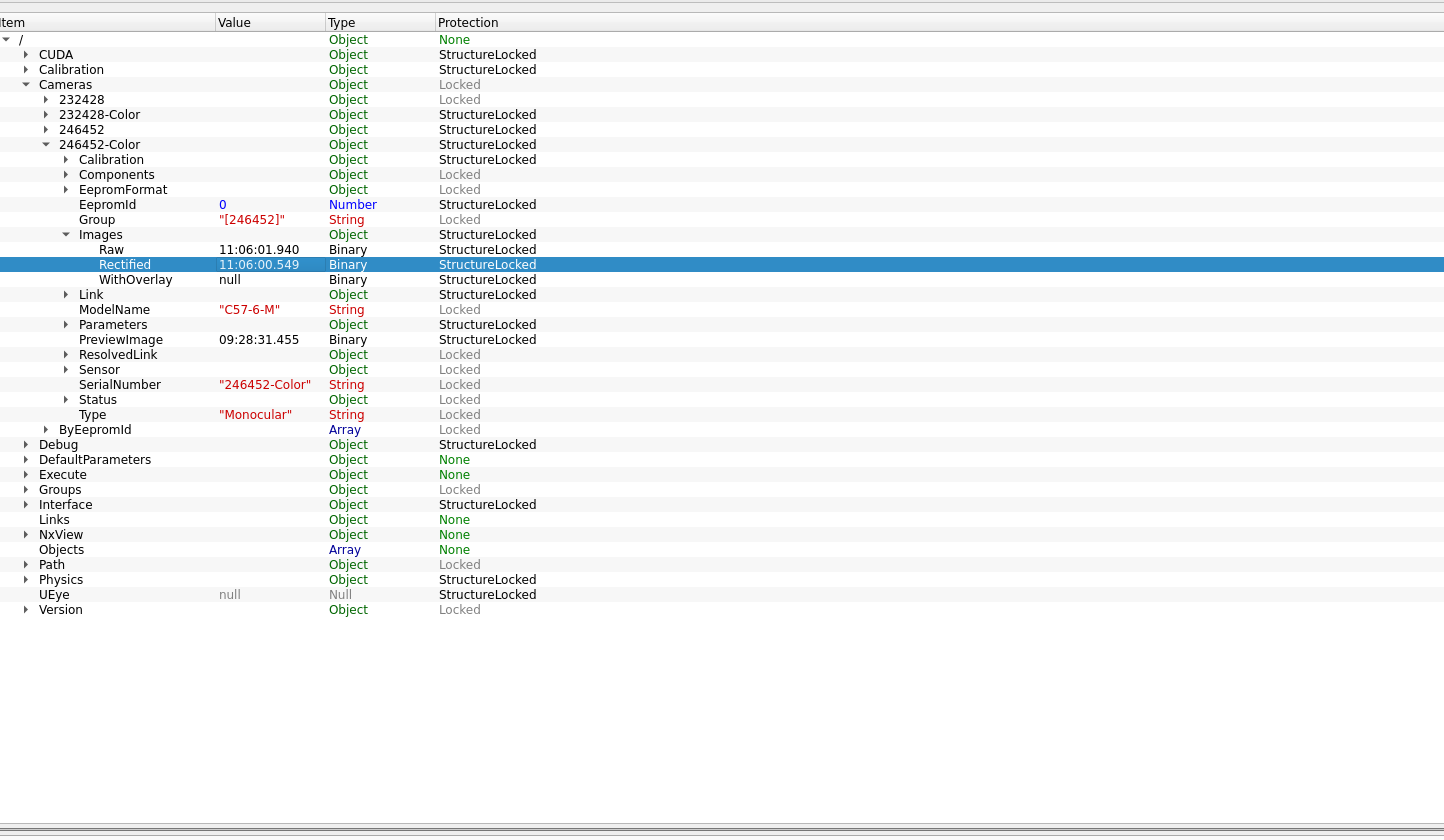Select the highlighted Rectified row
The height and width of the screenshot is (840, 1444).
(x=125, y=265)
